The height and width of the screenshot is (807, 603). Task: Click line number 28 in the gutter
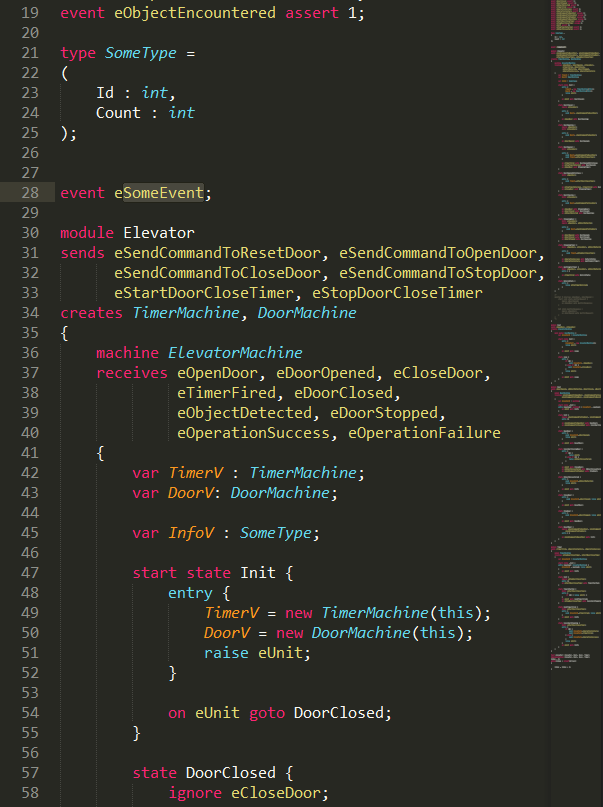click(29, 193)
